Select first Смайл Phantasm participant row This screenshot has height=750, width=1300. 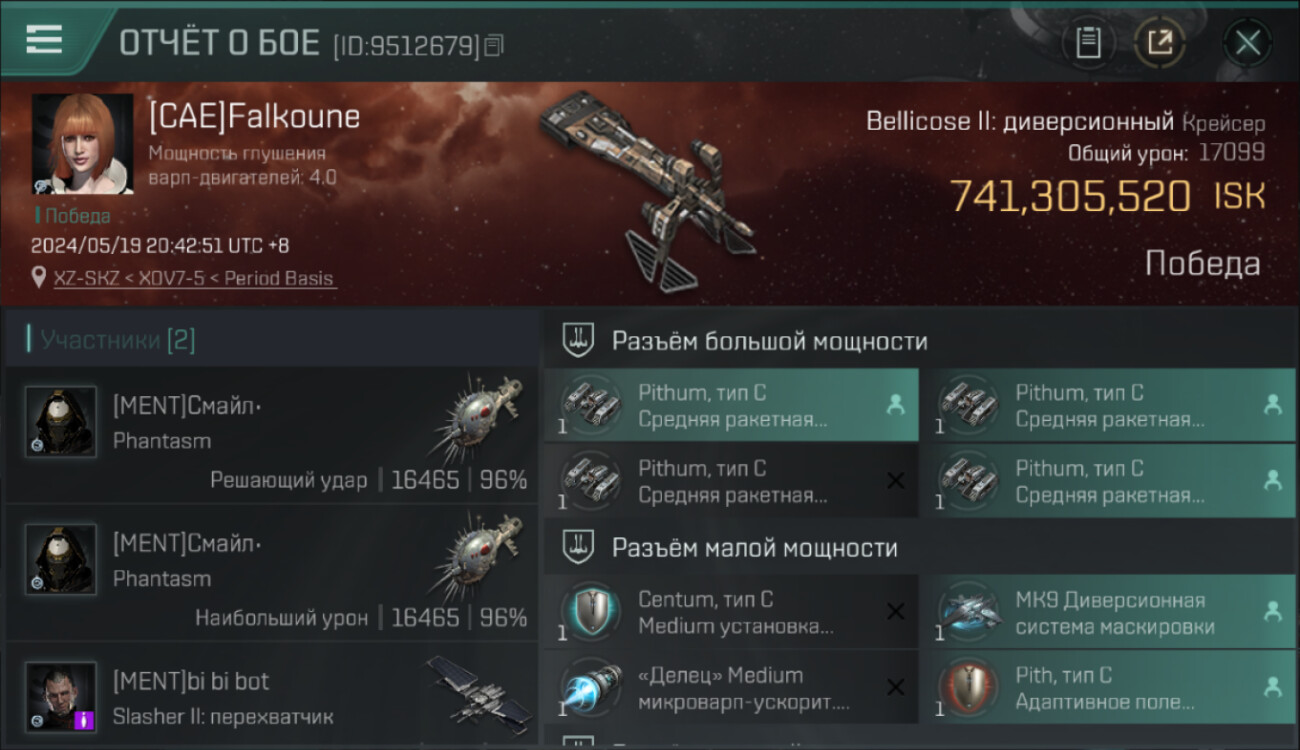(x=272, y=434)
